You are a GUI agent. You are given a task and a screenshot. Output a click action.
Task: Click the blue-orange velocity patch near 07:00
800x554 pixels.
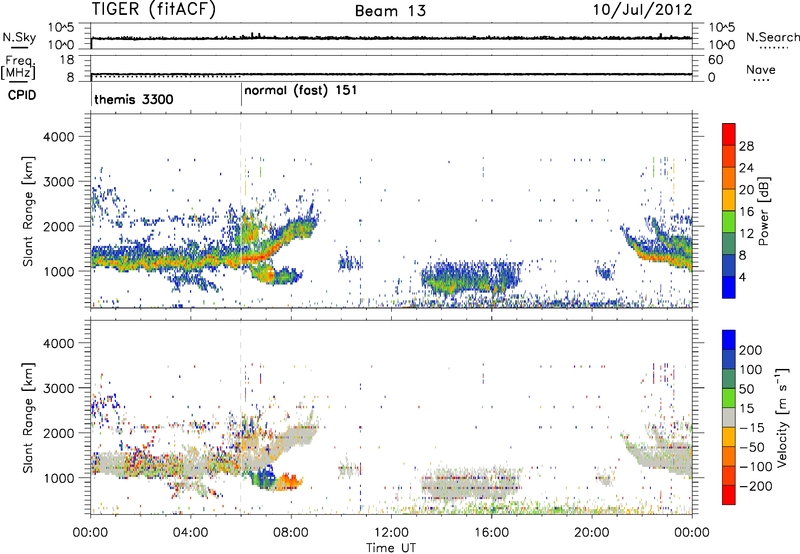pos(276,478)
